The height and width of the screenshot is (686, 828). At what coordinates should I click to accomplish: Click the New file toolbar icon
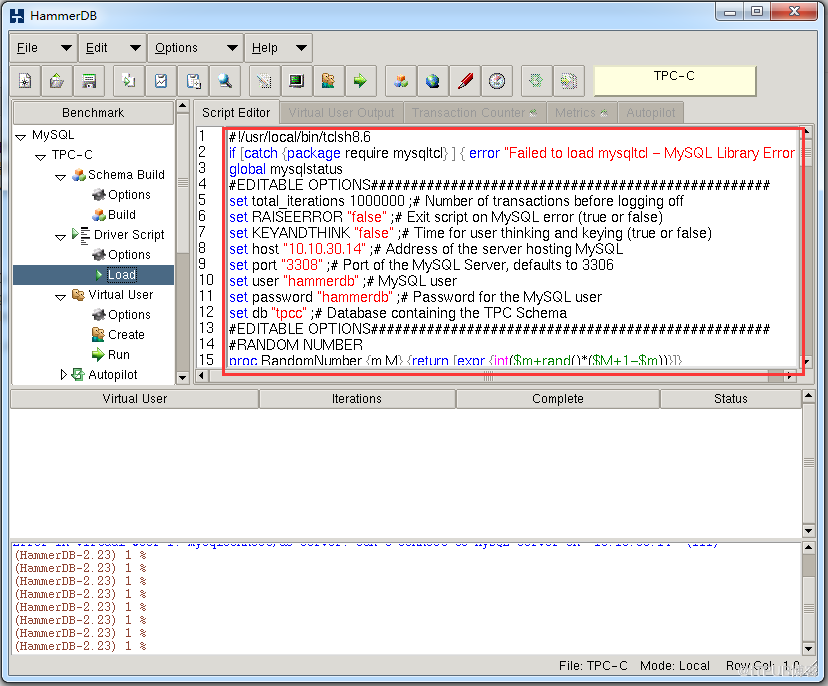(x=25, y=81)
